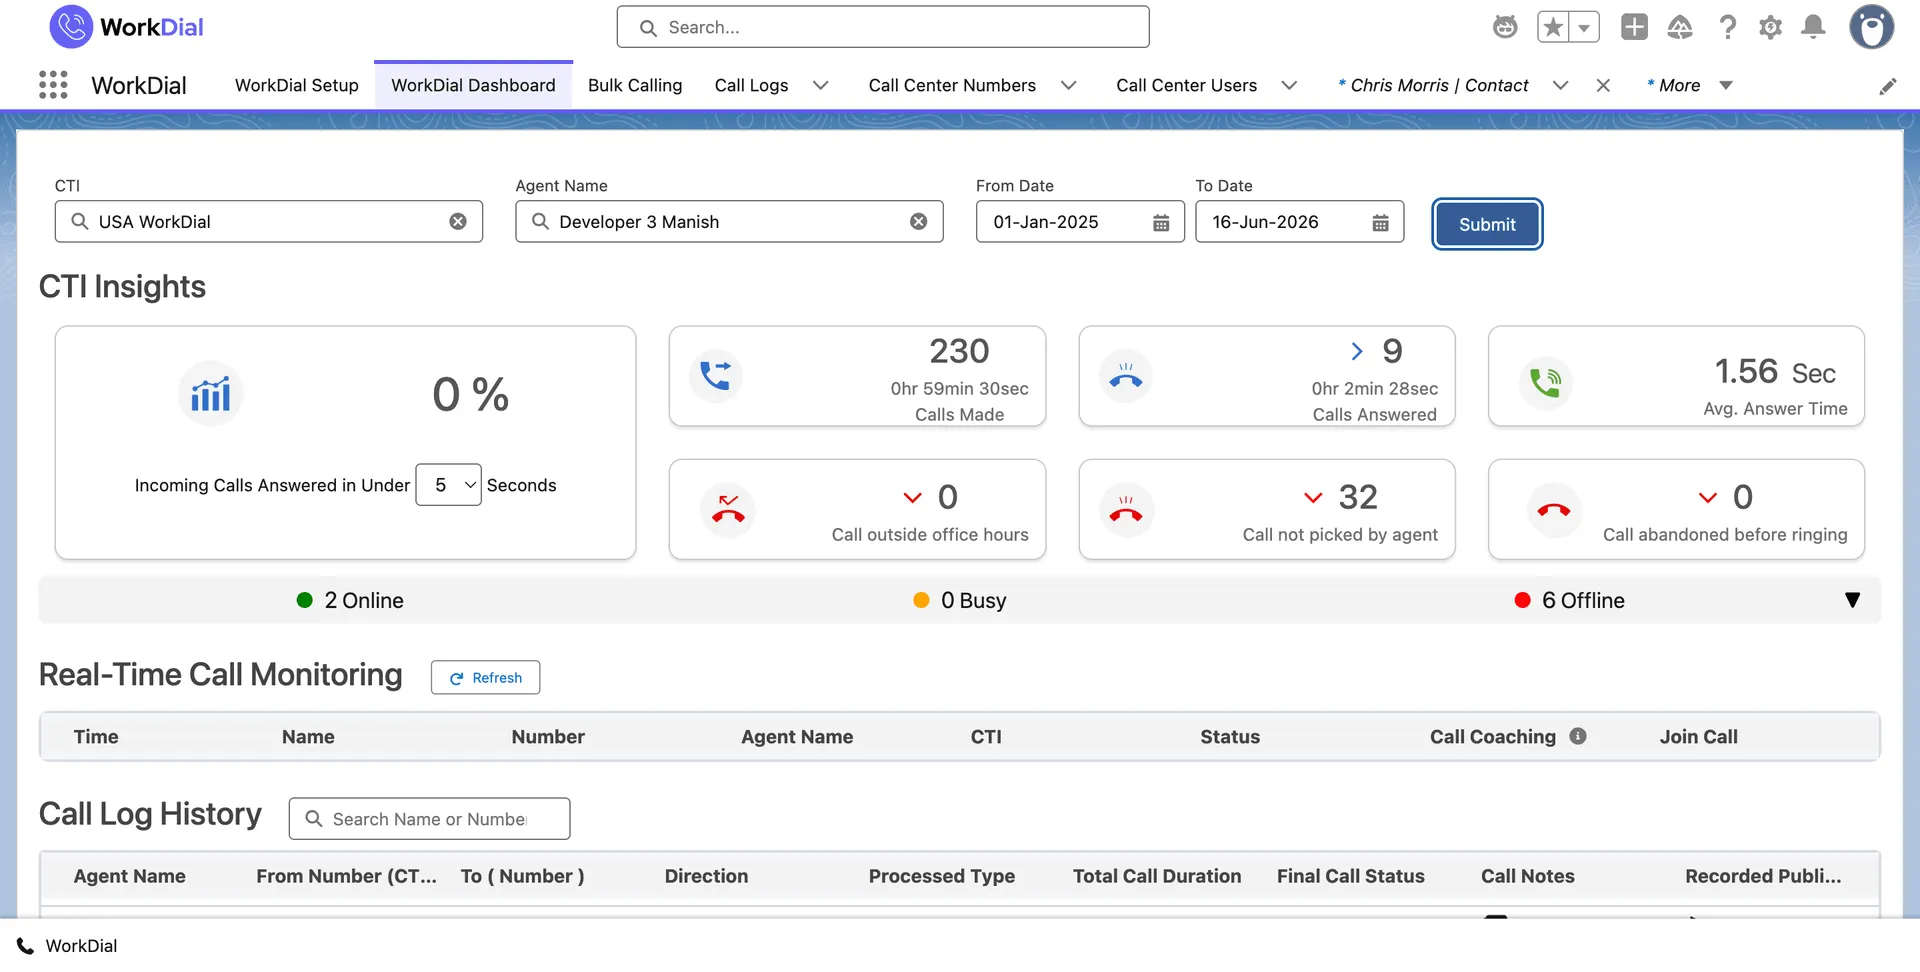Open the Chris Morris Contact tab chevron
Viewport: 1920px width, 972px height.
[x=1560, y=86]
